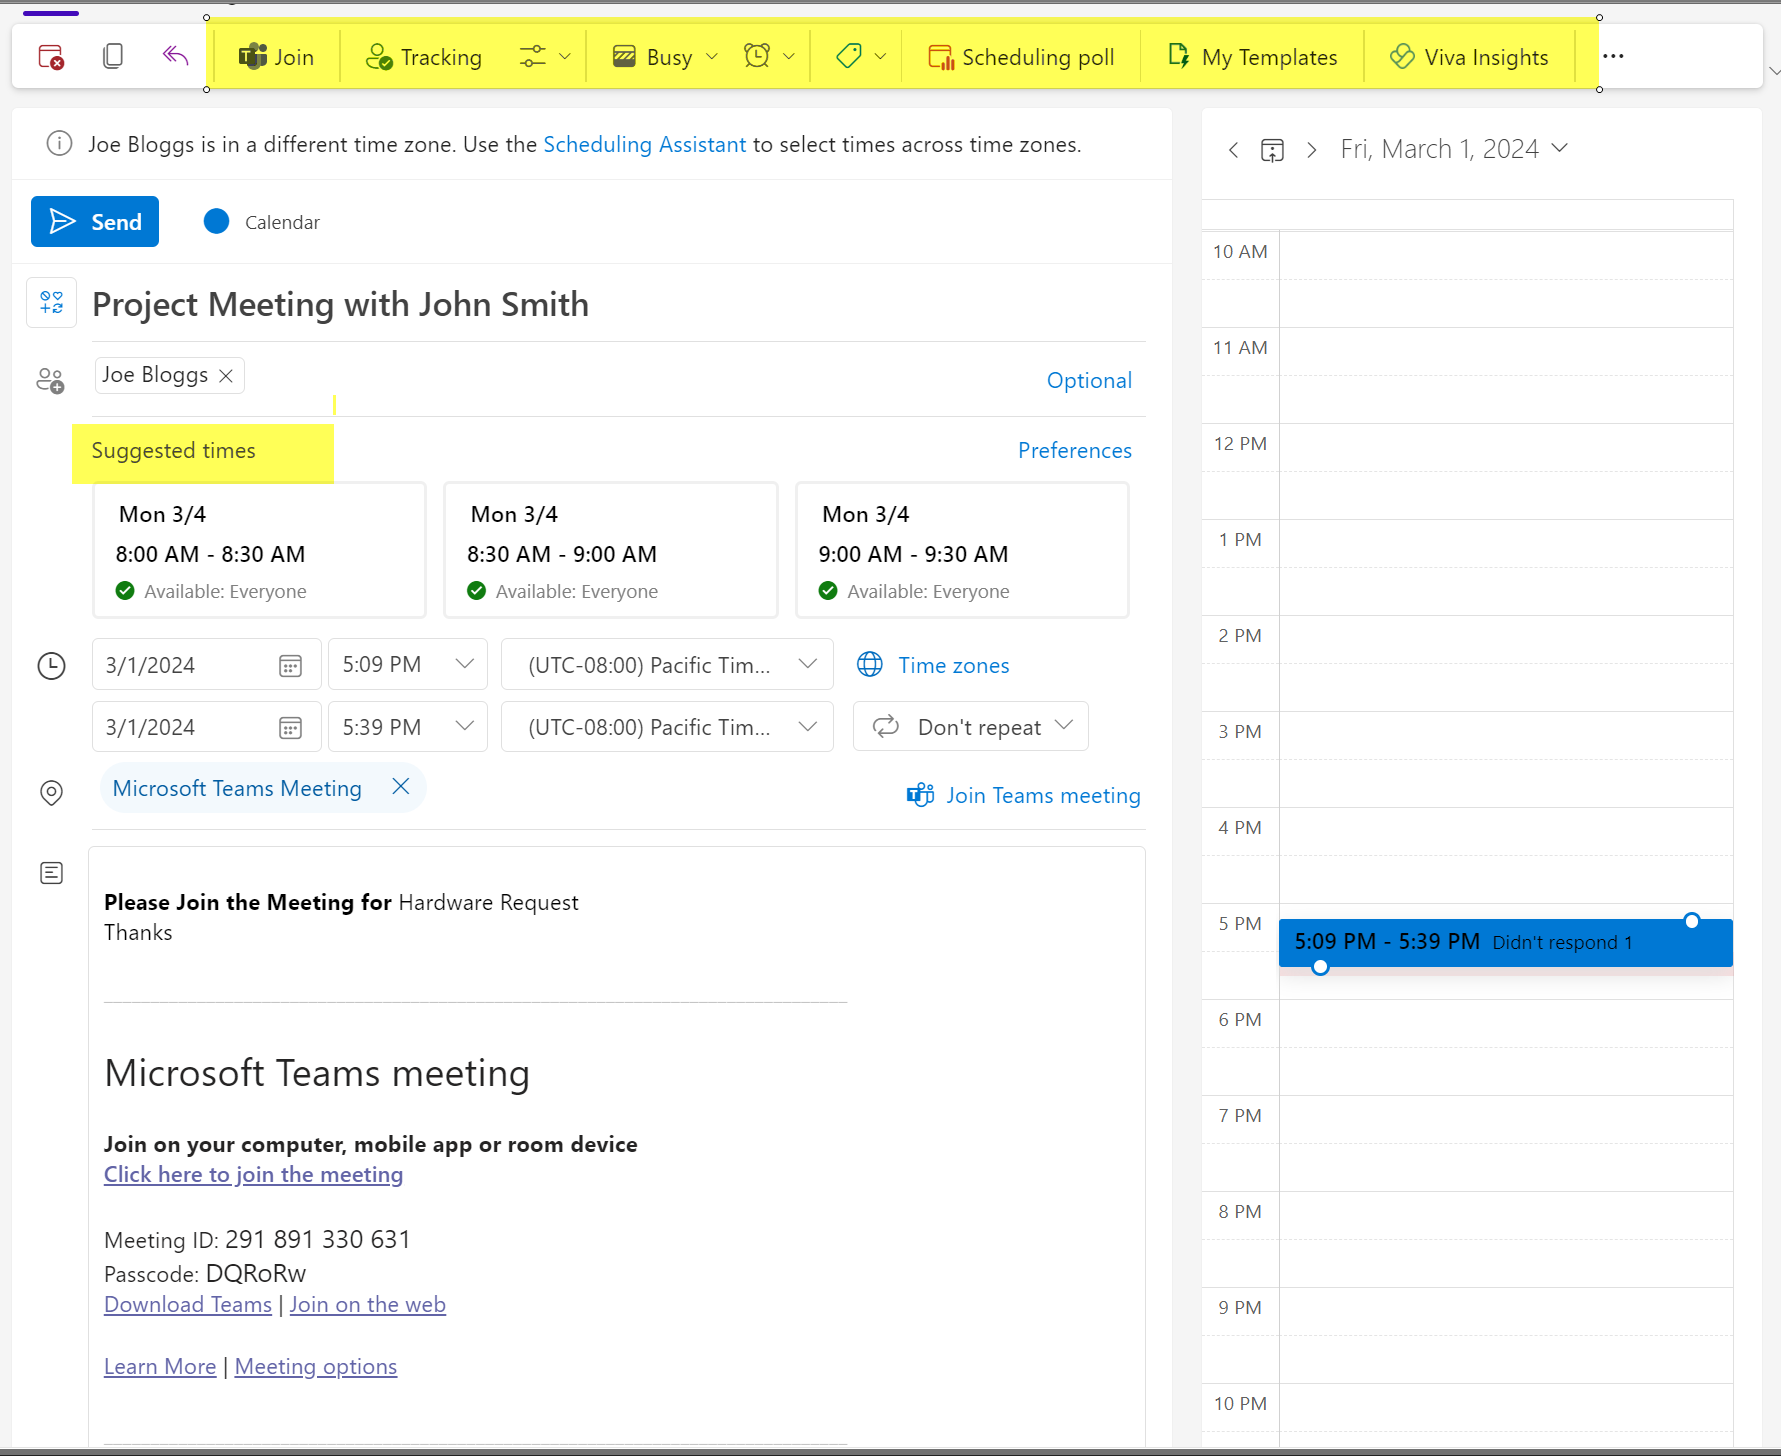Open the Don't repeat dropdown
Viewport: 1781px width, 1456px height.
(x=970, y=726)
